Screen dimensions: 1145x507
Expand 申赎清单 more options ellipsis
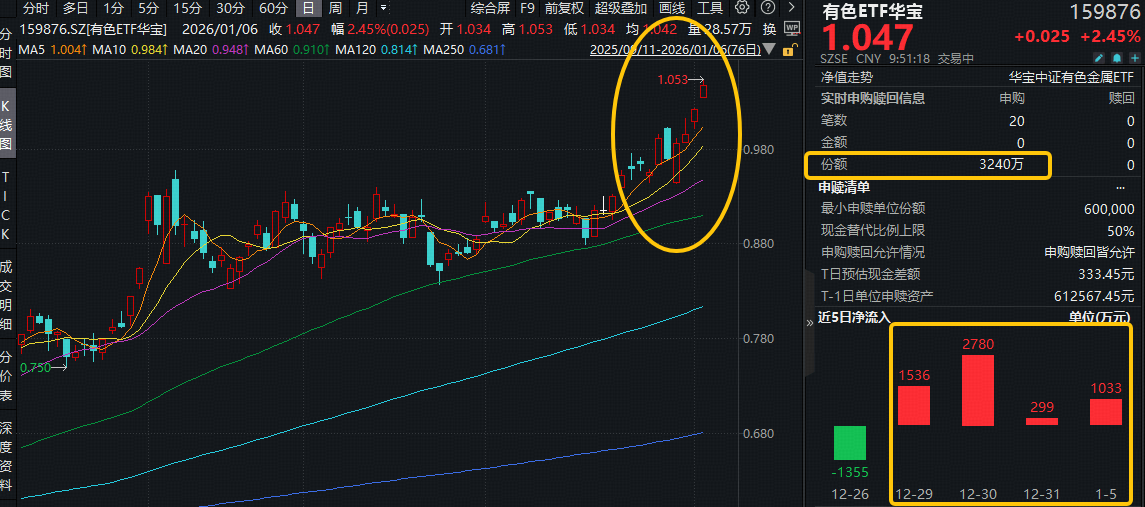[1120, 187]
